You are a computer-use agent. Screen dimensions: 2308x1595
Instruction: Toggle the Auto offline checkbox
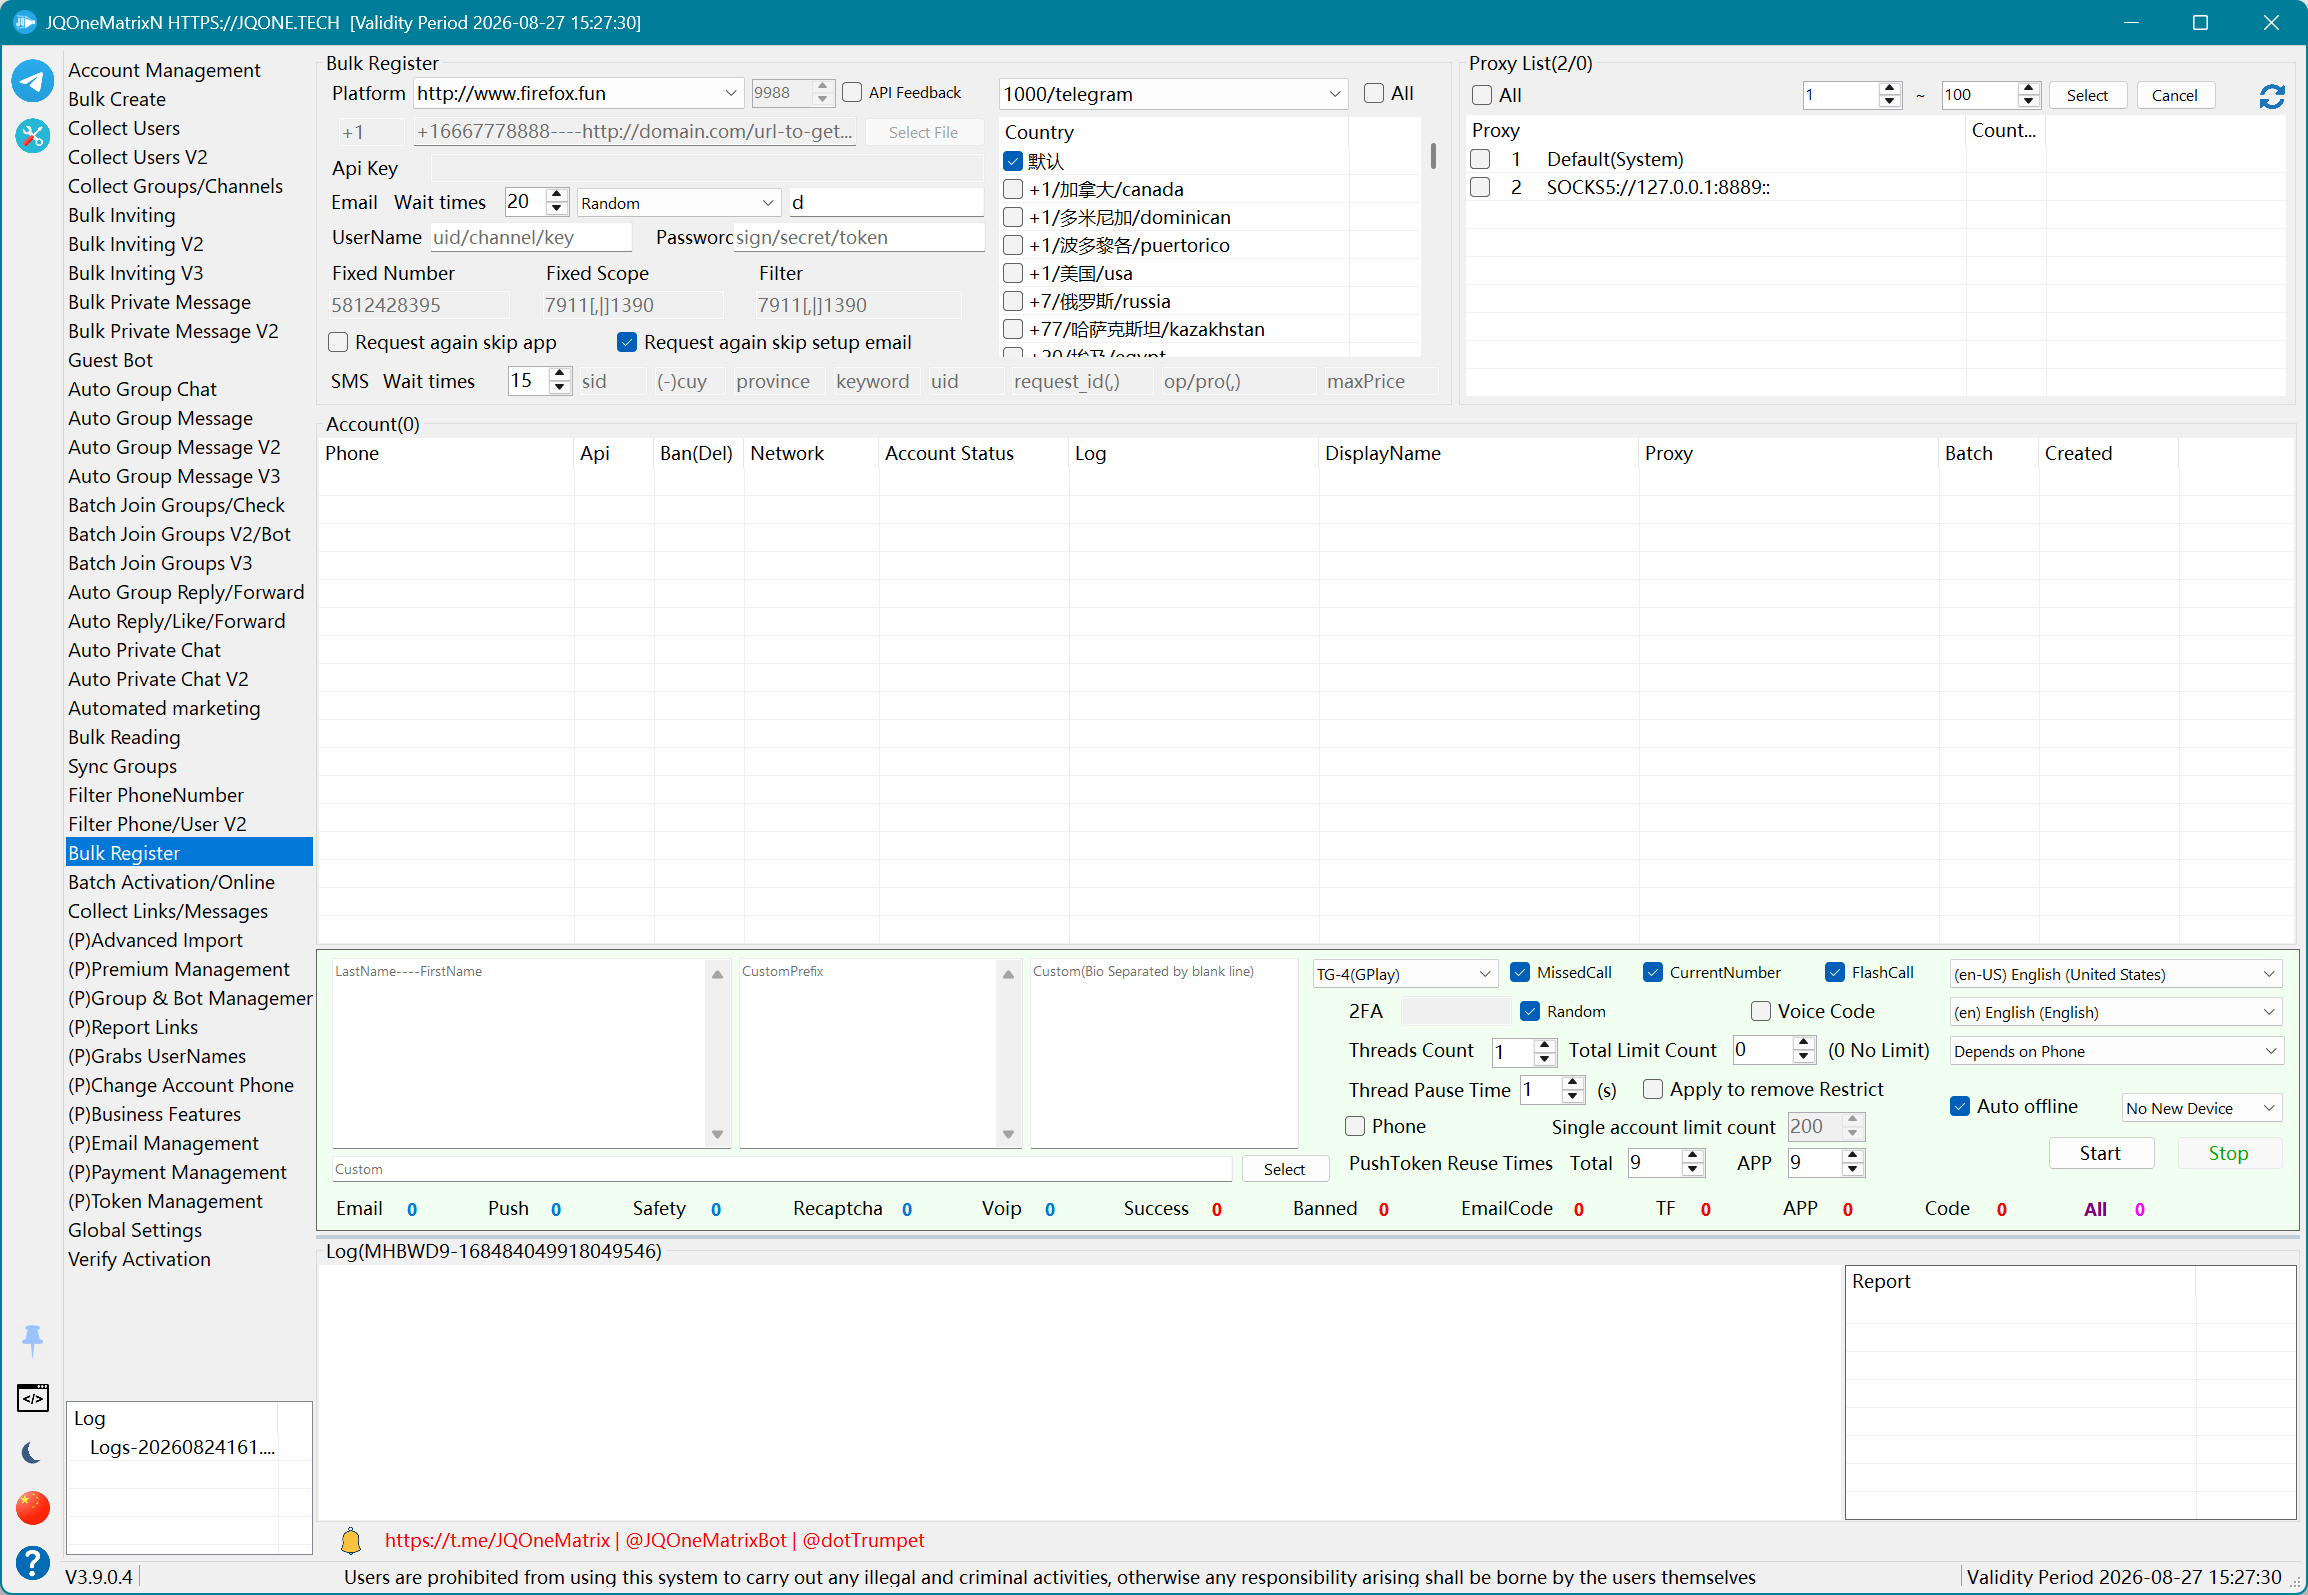click(1960, 1106)
